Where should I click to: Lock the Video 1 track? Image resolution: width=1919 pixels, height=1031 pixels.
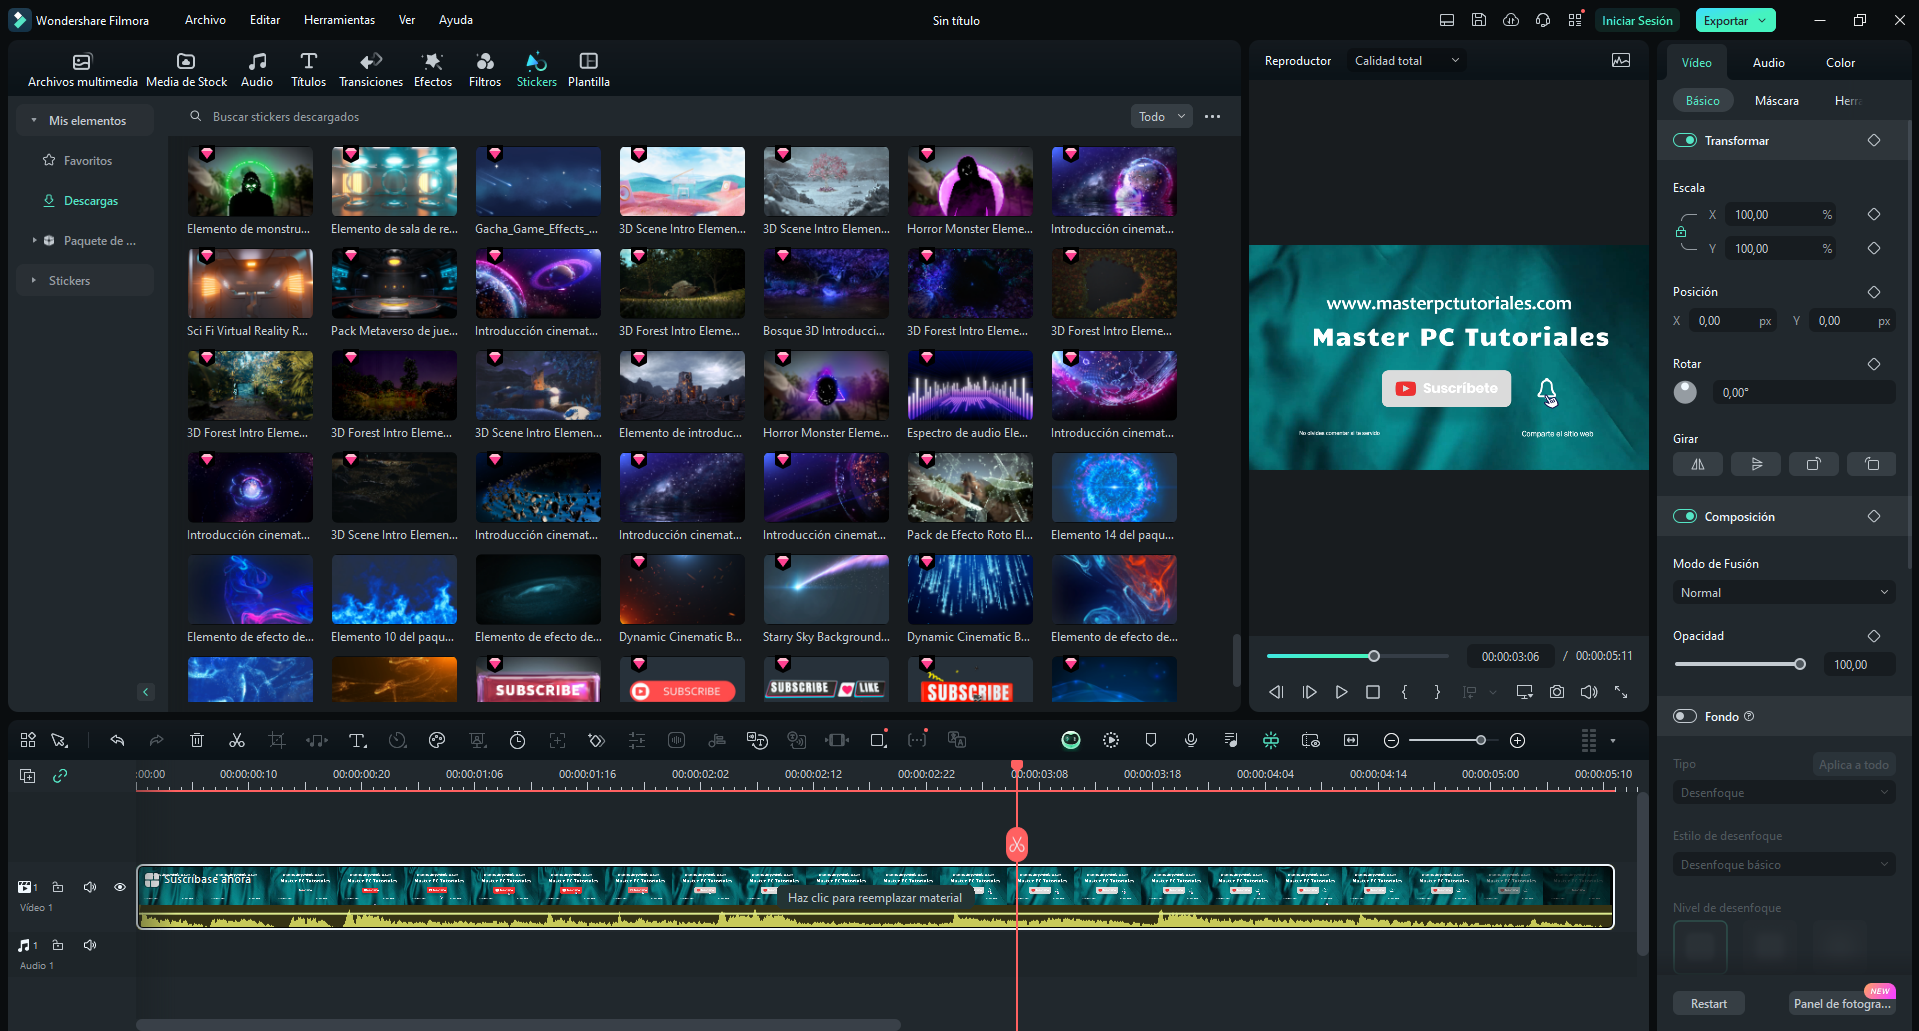pos(58,887)
